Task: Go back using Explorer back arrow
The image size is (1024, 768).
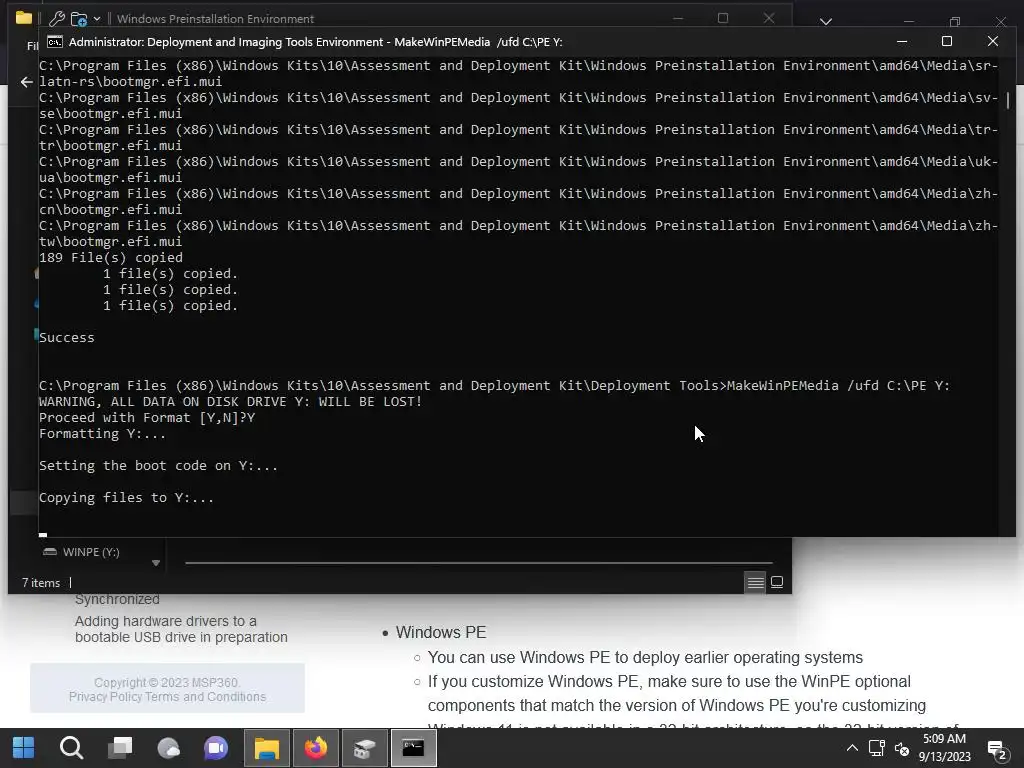Action: coord(27,82)
